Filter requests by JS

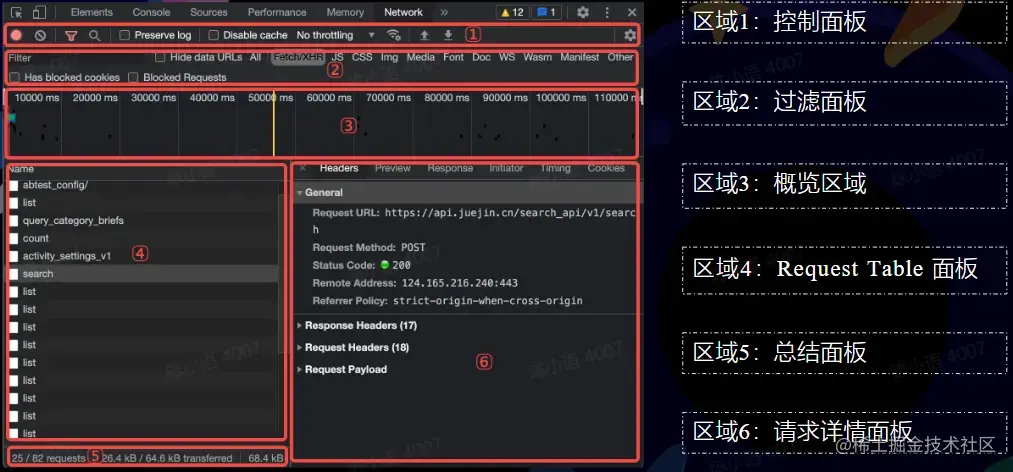pyautogui.click(x=338, y=57)
